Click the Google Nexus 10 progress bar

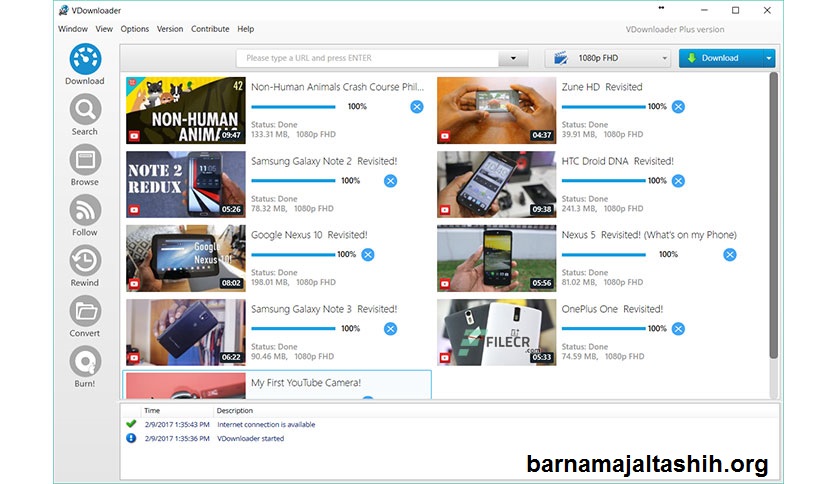pyautogui.click(x=293, y=254)
